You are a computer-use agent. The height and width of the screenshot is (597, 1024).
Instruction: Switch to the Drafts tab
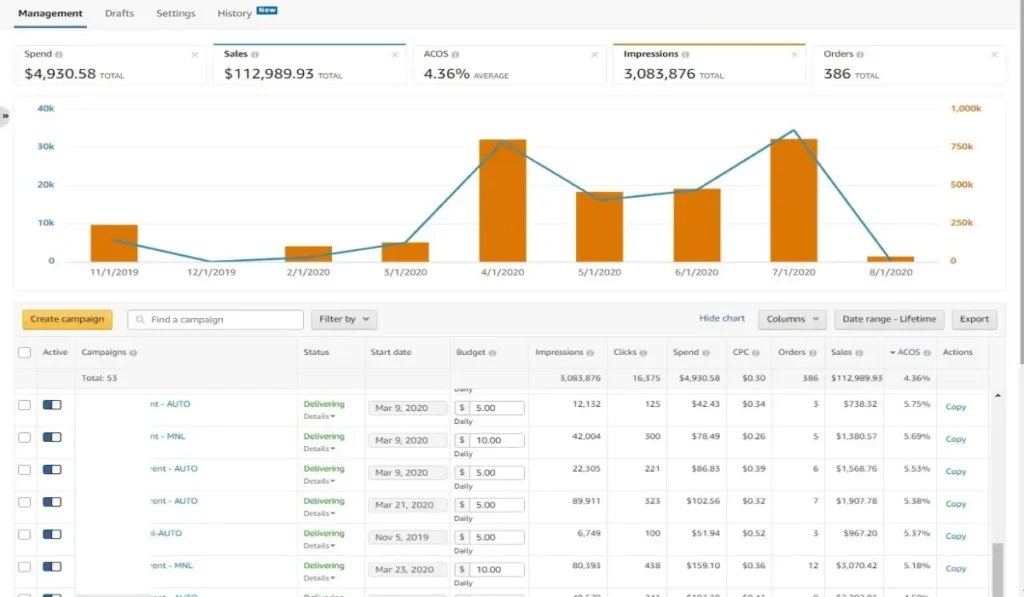tap(119, 14)
